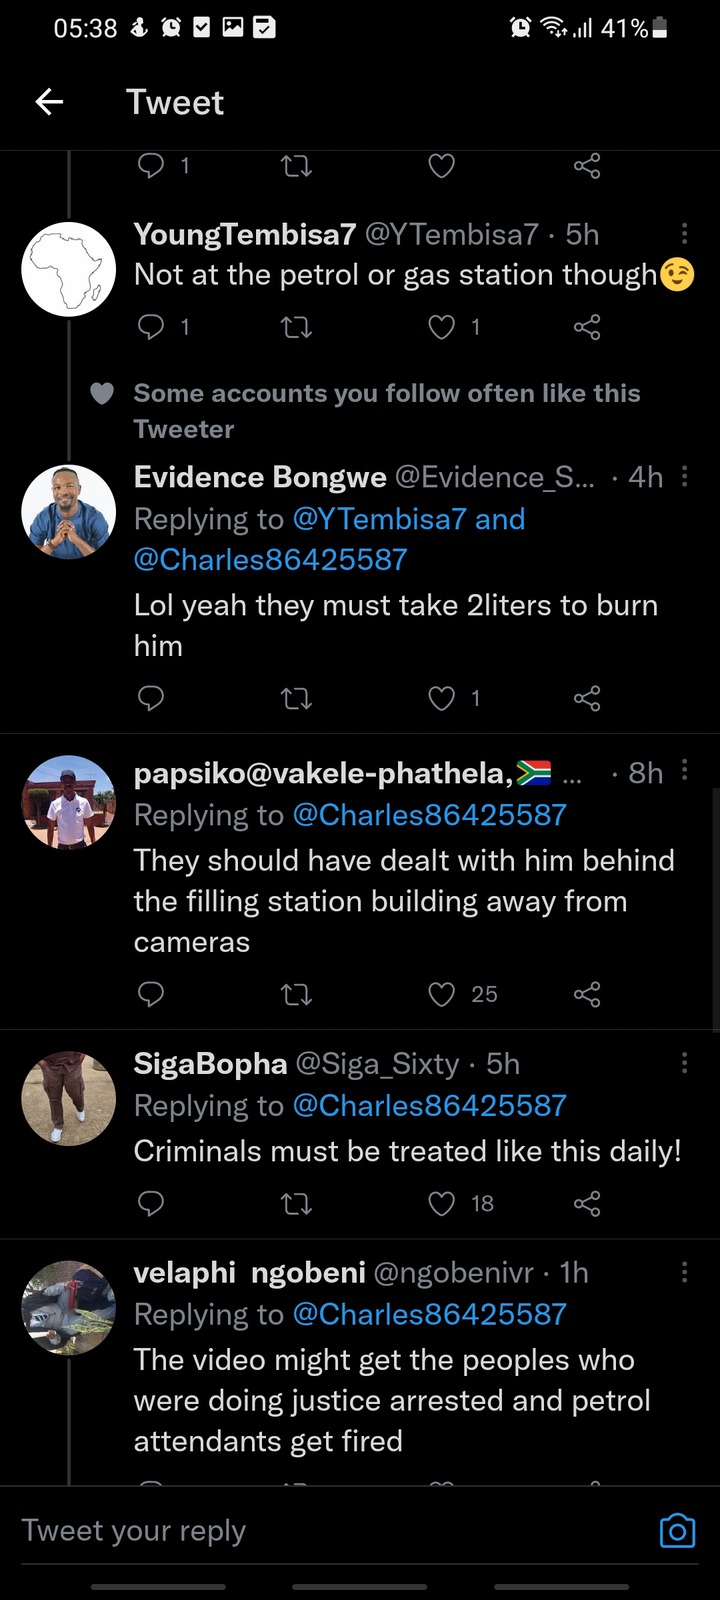
Task: Like SigaBopha's tweet with 18 likes
Action: point(442,1203)
